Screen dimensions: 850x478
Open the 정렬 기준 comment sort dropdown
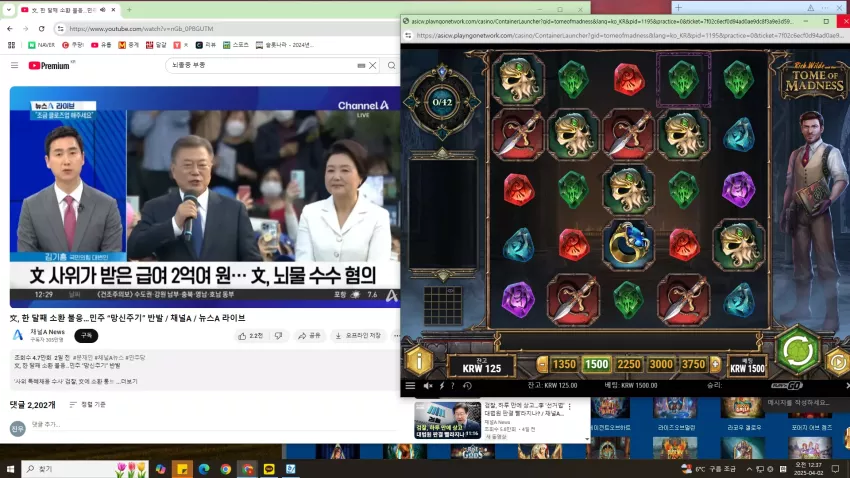[88, 404]
